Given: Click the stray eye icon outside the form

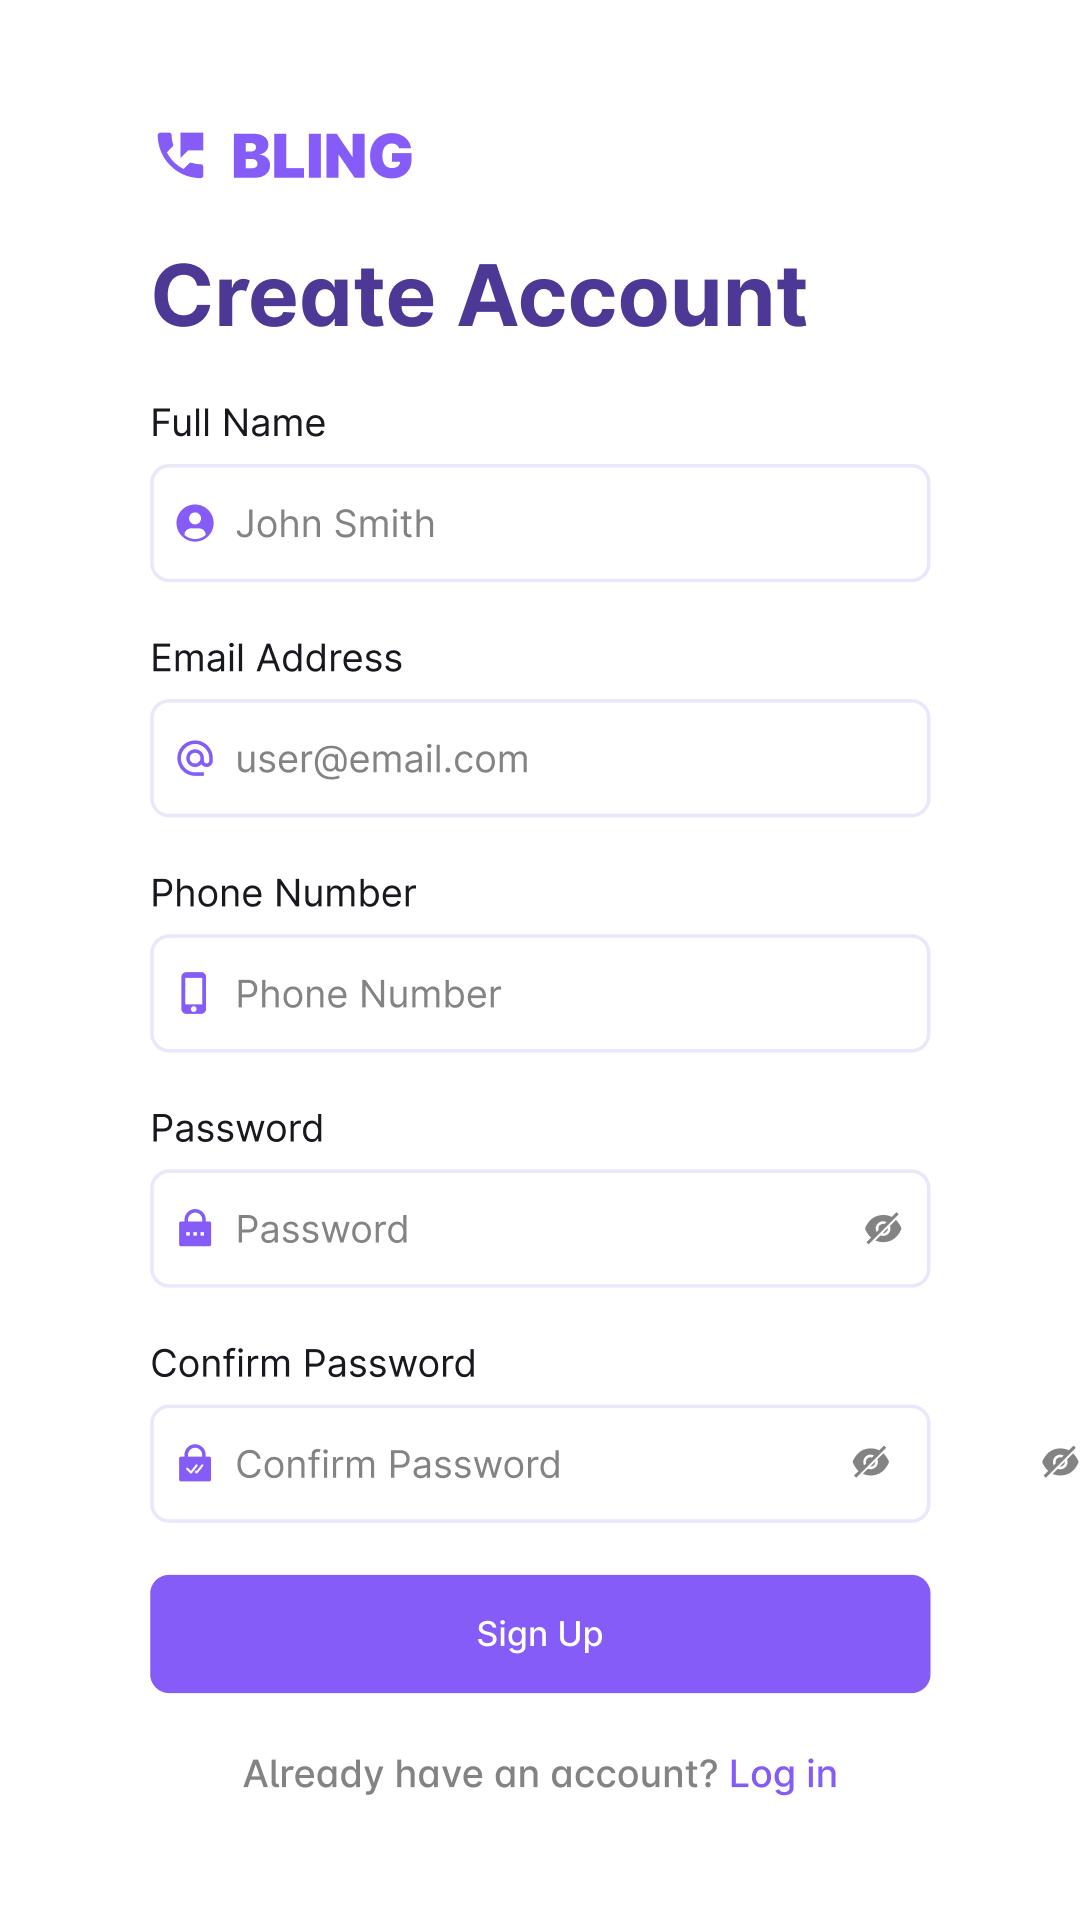Looking at the screenshot, I should (1059, 1462).
